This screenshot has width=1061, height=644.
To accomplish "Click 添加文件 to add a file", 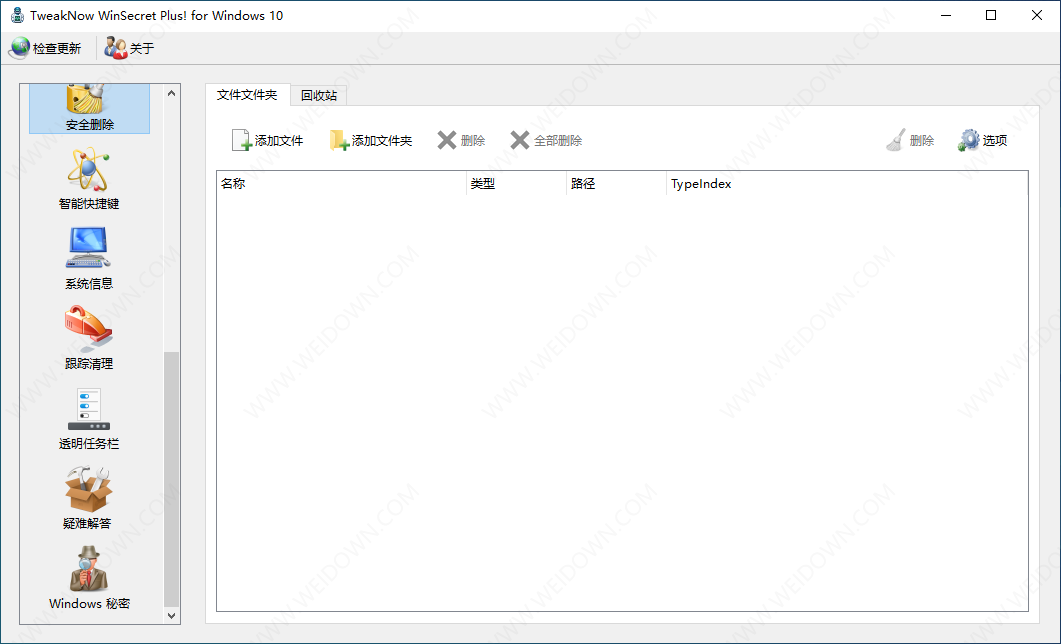I will (267, 141).
